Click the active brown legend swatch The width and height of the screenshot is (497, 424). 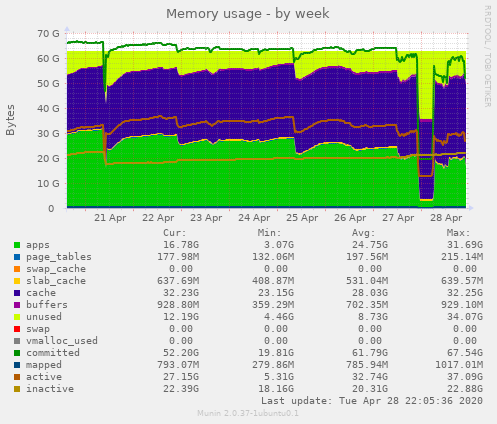[17, 377]
